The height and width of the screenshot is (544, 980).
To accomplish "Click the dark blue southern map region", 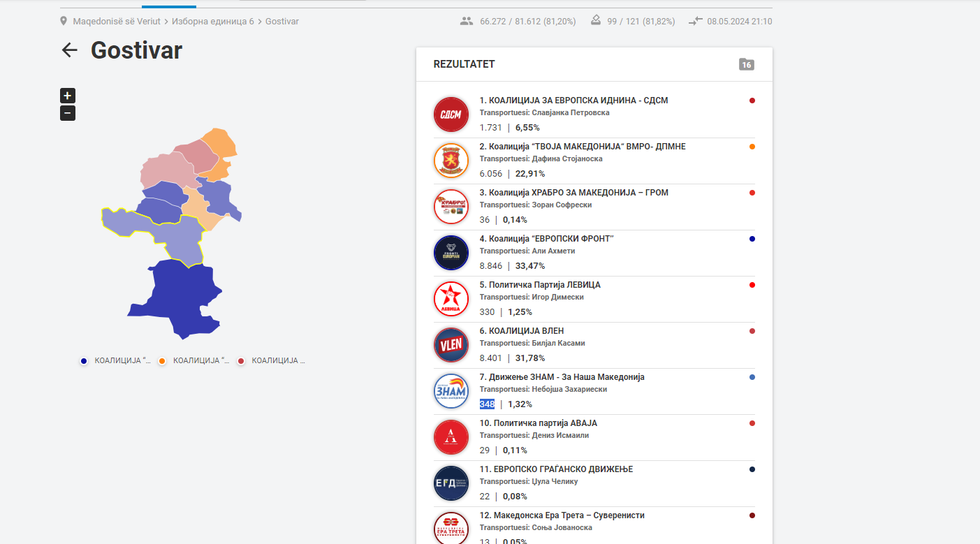I will tap(175, 295).
